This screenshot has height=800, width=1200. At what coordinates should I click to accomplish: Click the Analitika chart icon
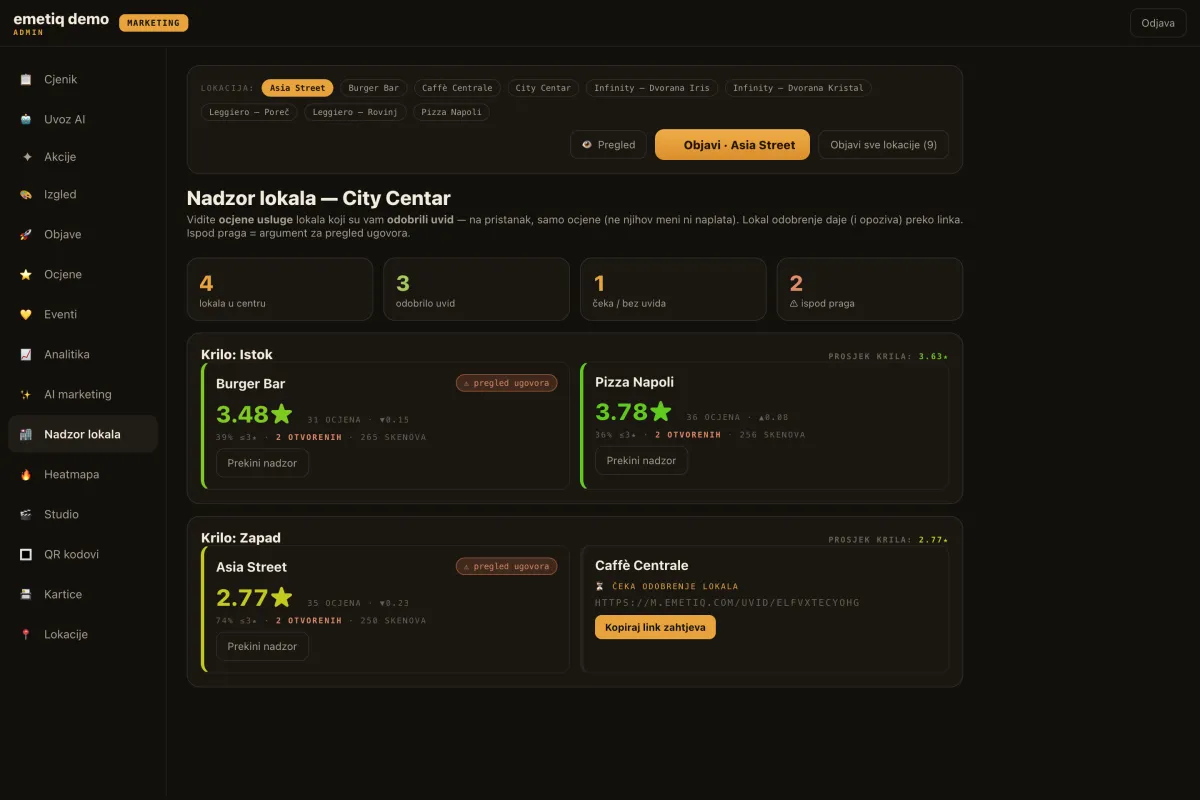click(26, 354)
